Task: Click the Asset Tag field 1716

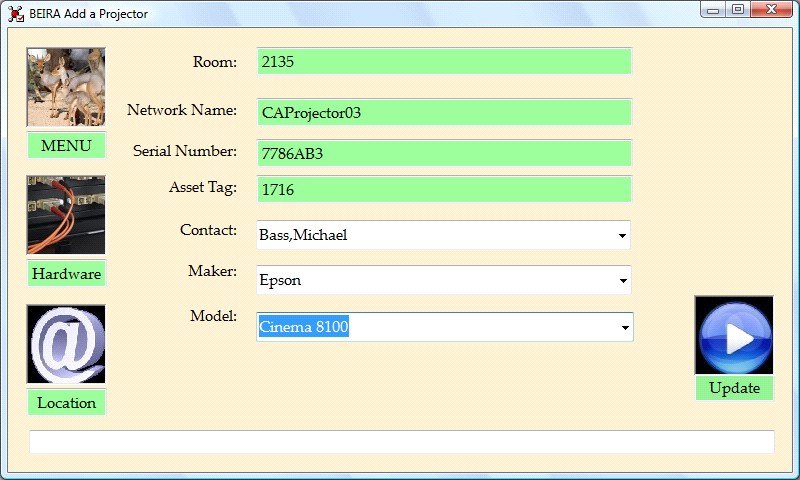Action: point(444,189)
